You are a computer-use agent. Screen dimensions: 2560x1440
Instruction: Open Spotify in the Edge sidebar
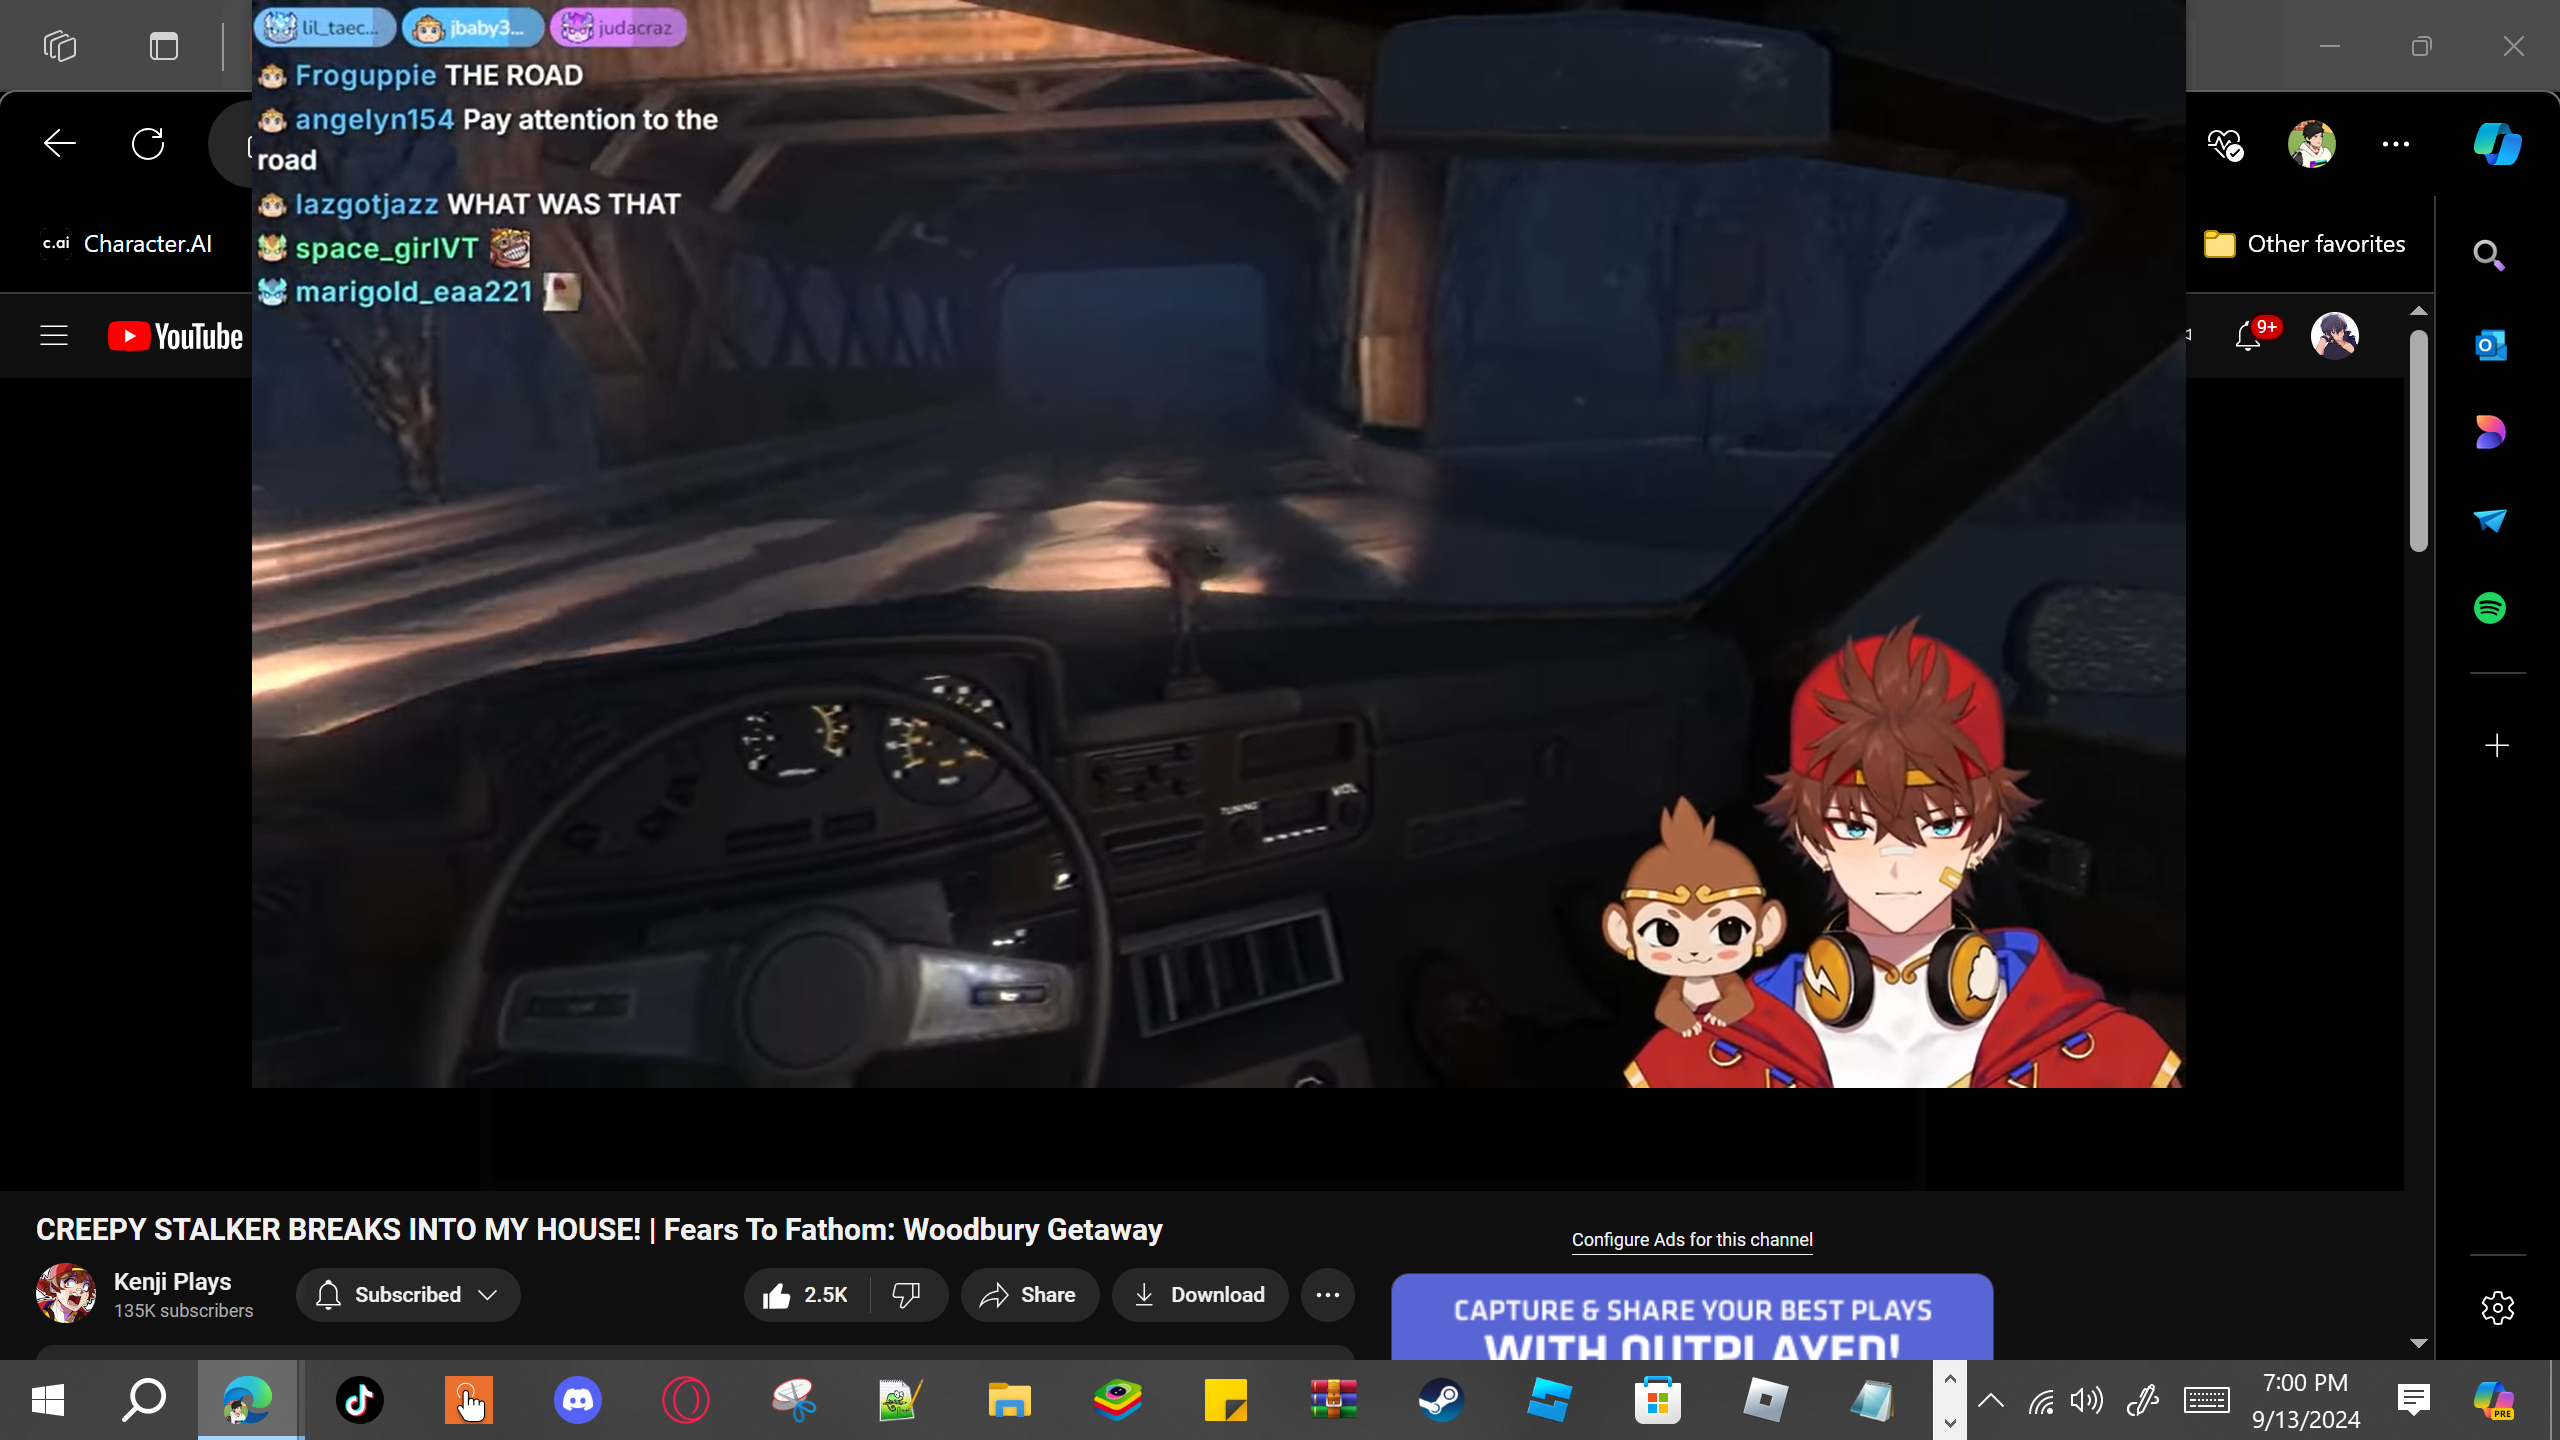pyautogui.click(x=2490, y=608)
